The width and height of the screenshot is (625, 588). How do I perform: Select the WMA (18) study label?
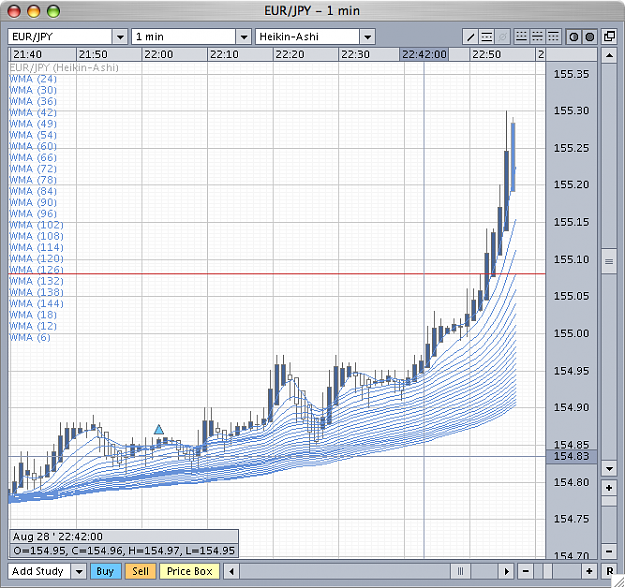[x=33, y=315]
